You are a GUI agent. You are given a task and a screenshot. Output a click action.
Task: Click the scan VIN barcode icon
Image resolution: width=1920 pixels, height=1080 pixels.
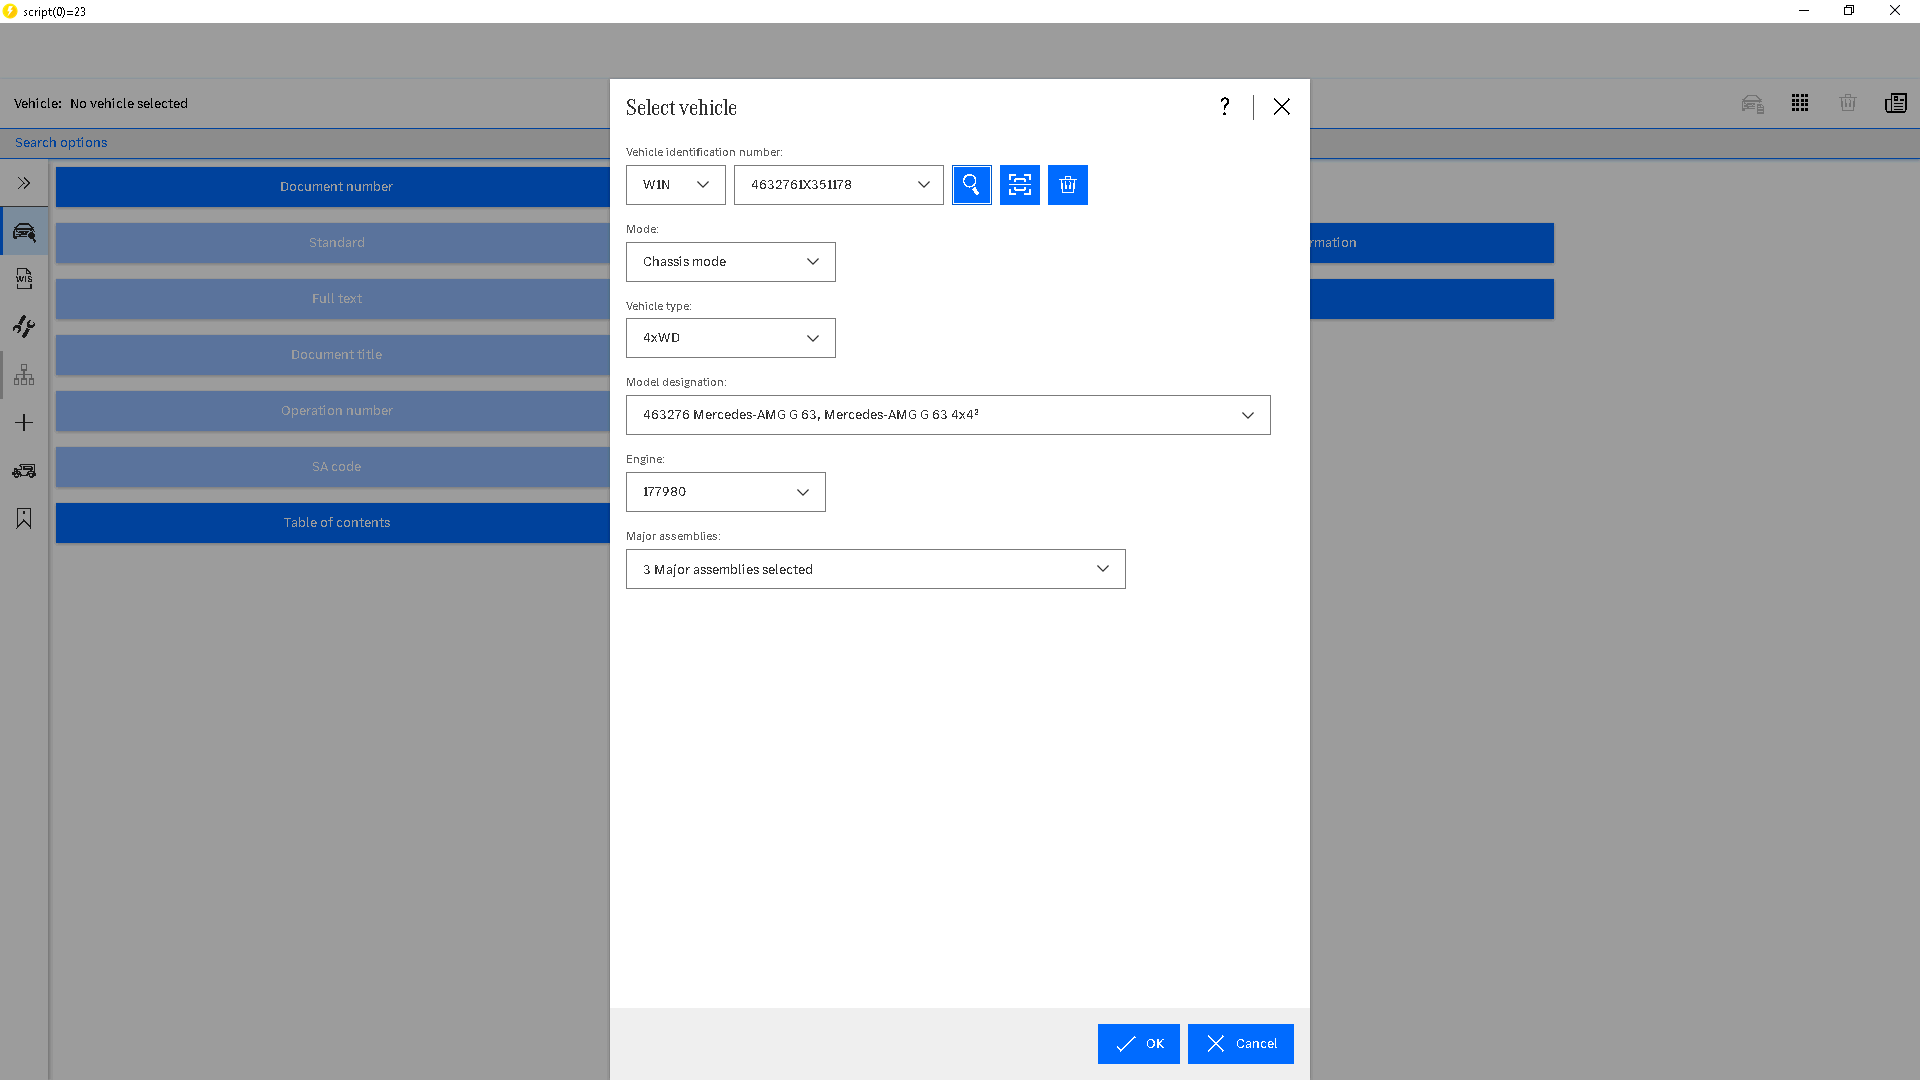pyautogui.click(x=1019, y=185)
